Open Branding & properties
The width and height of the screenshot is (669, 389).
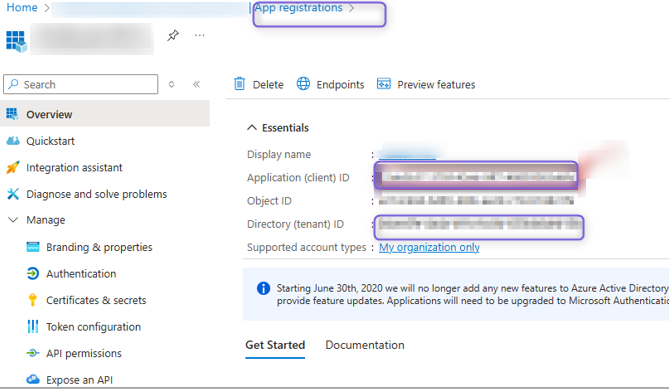(x=99, y=247)
